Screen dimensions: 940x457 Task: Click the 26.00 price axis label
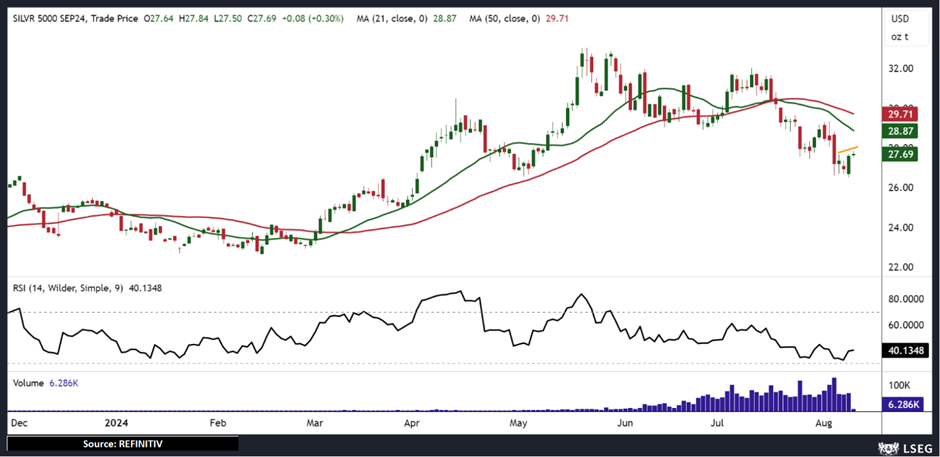[x=903, y=188]
